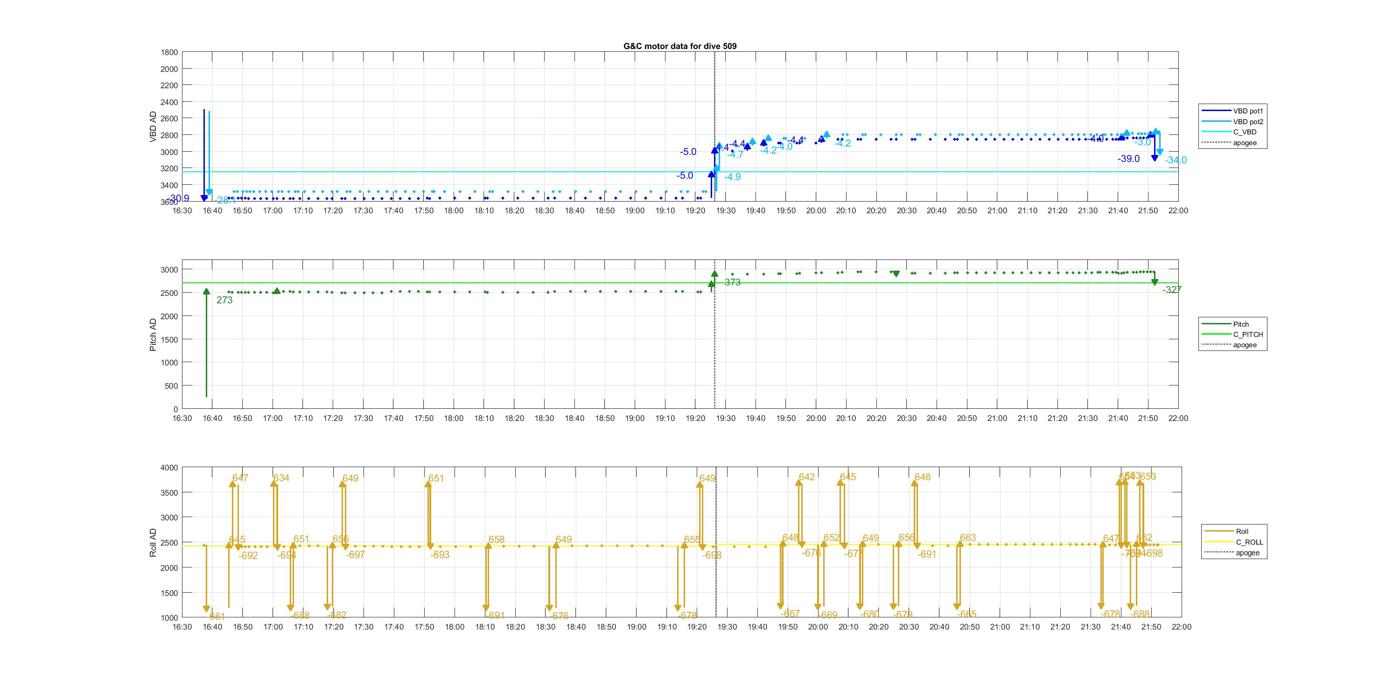The width and height of the screenshot is (1400, 693).
Task: Click the title "G&C motor data for dive 509"
Action: tap(680, 46)
